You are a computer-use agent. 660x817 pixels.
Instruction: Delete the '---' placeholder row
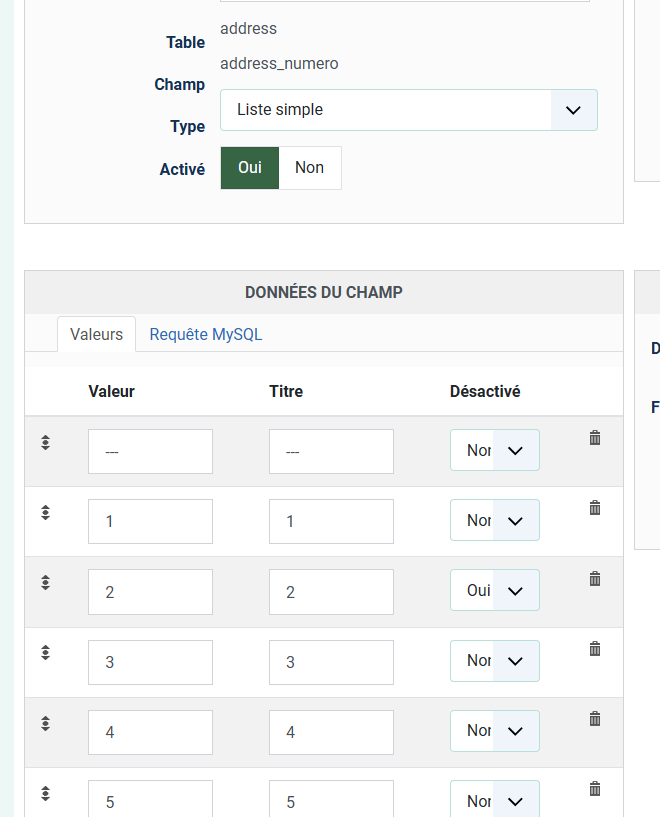[595, 438]
